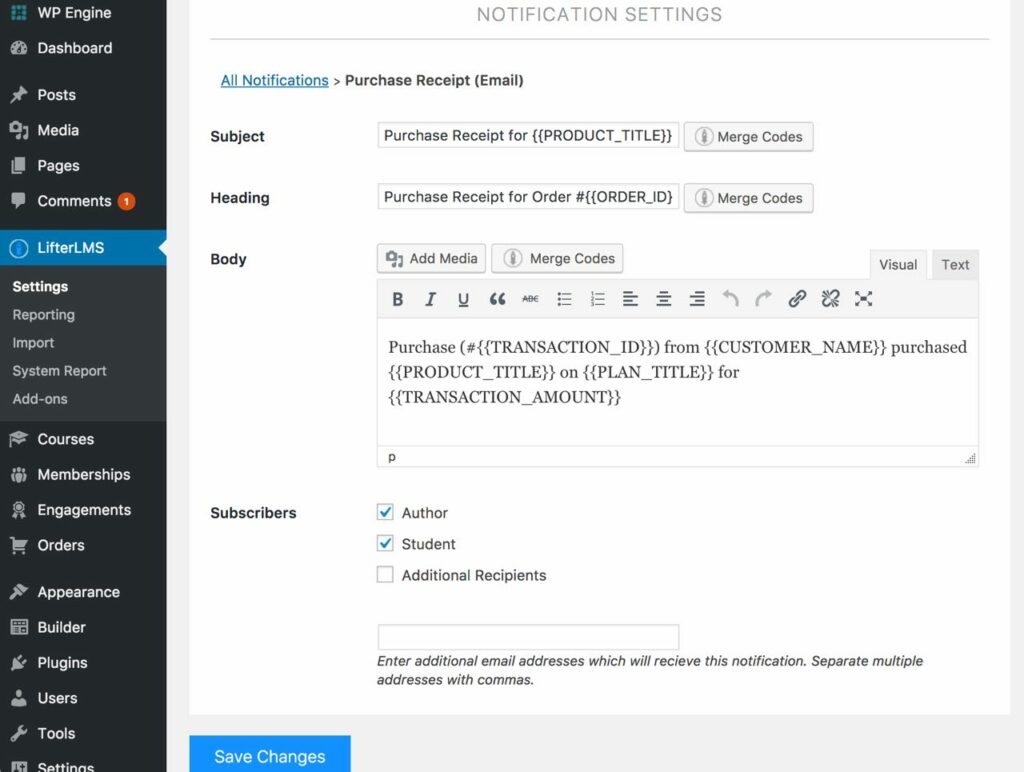The width and height of the screenshot is (1024, 772).
Task: Follow the All Notifications breadcrumb link
Action: [x=274, y=80]
